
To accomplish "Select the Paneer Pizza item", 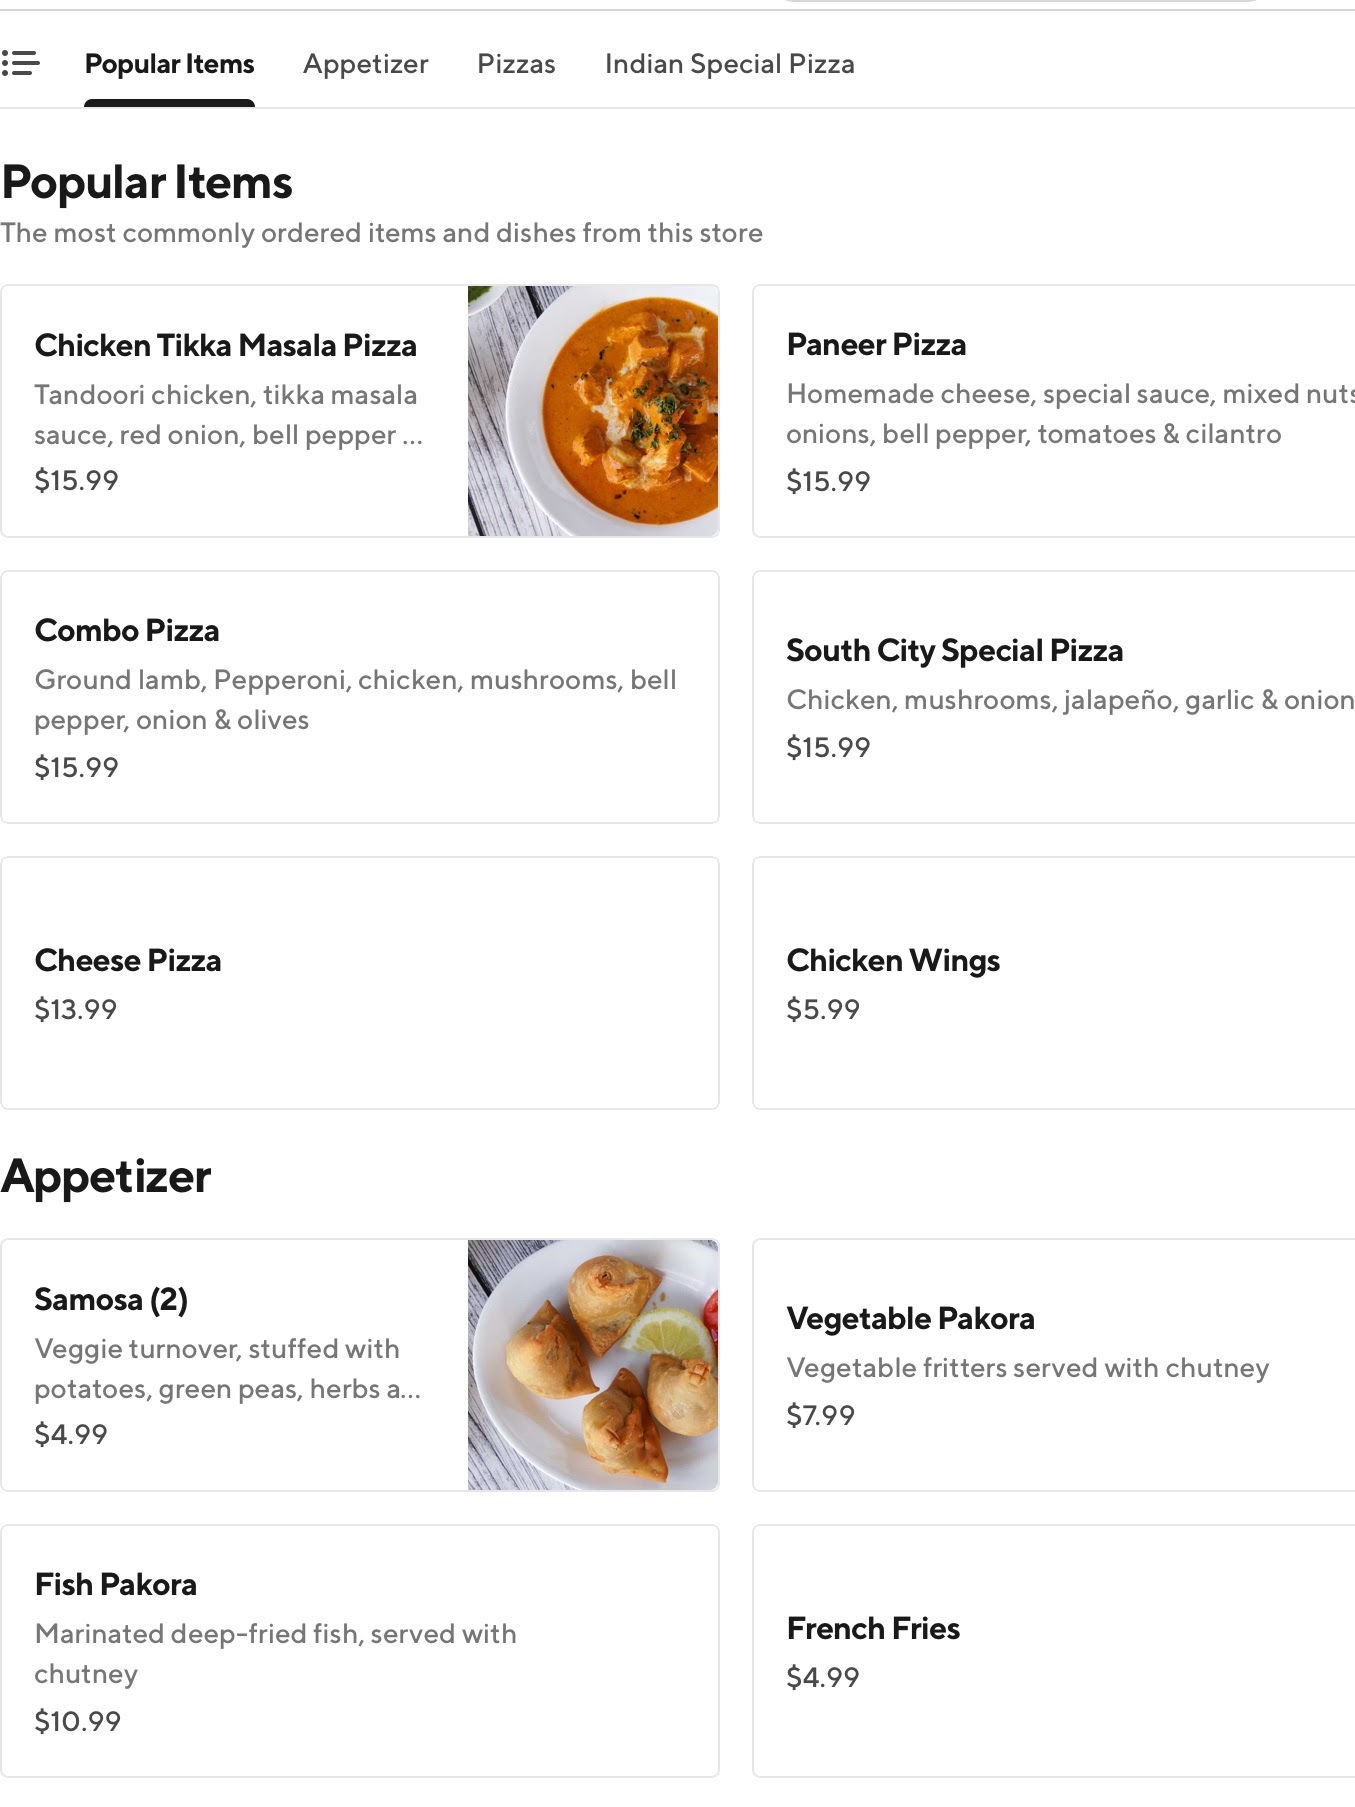I will click(876, 345).
